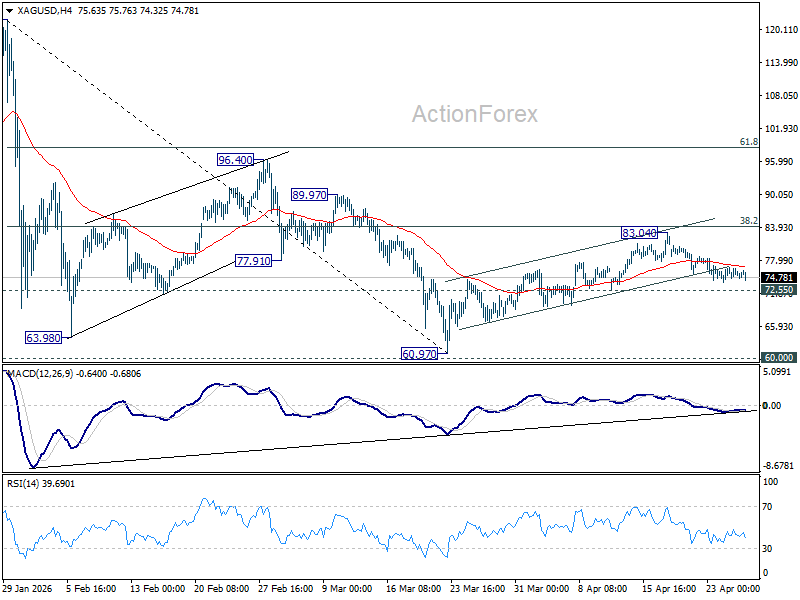Click the MACD -8.6781 scale value
800x600 pixels.
click(779, 466)
